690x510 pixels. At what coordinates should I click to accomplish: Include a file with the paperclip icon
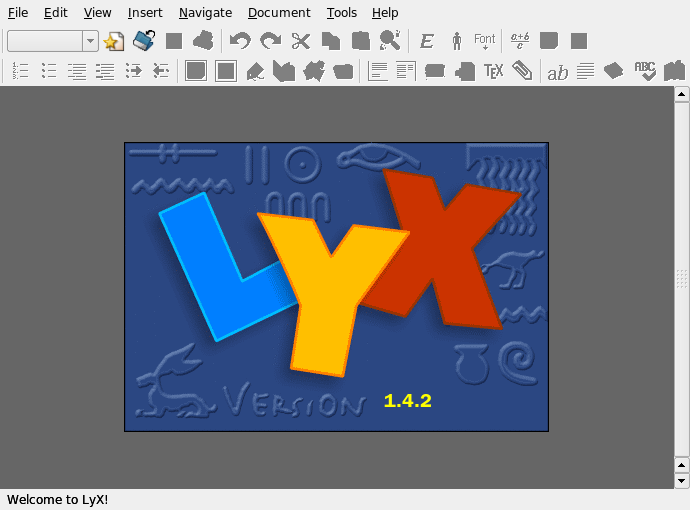tap(522, 70)
